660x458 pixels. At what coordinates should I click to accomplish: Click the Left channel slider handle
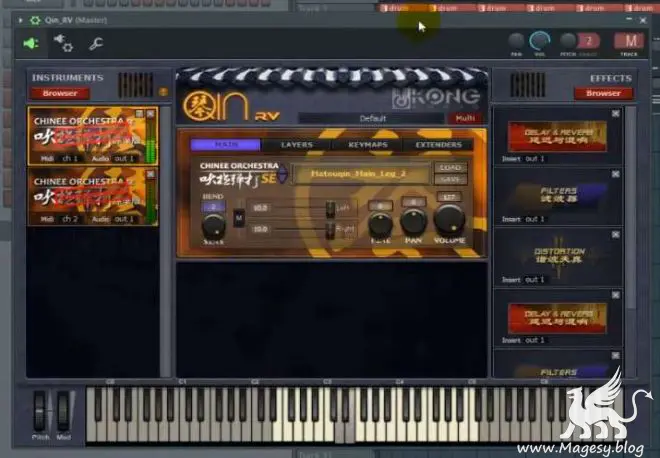[x=331, y=209]
